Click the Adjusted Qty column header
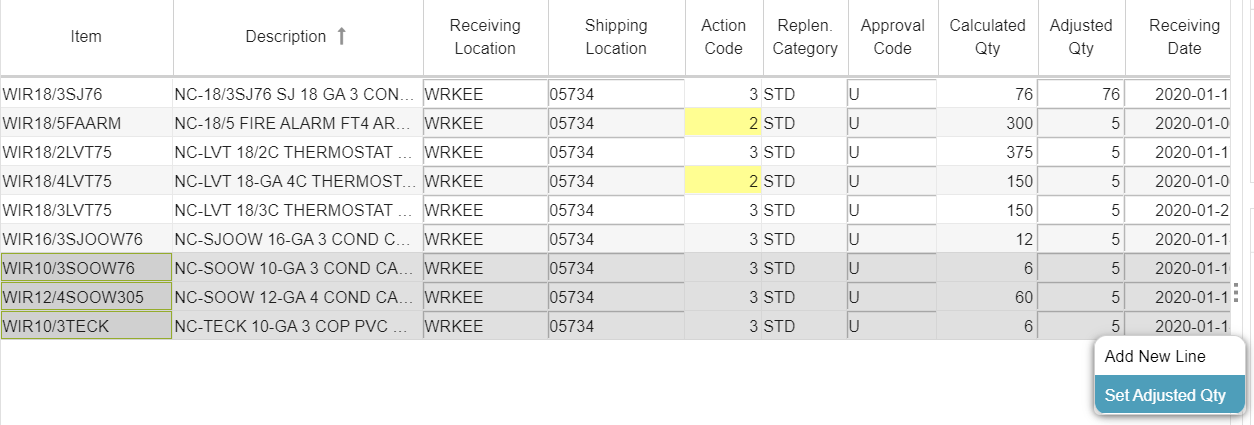Image resolution: width=1254 pixels, height=425 pixels. 1081,37
